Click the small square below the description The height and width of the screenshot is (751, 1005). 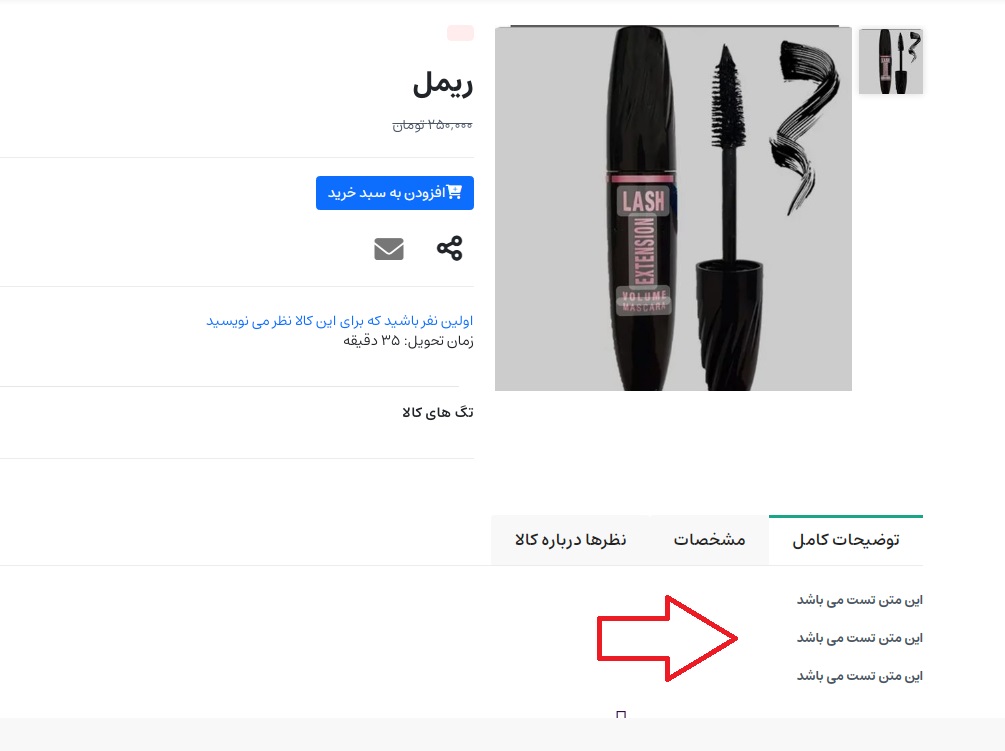point(620,714)
